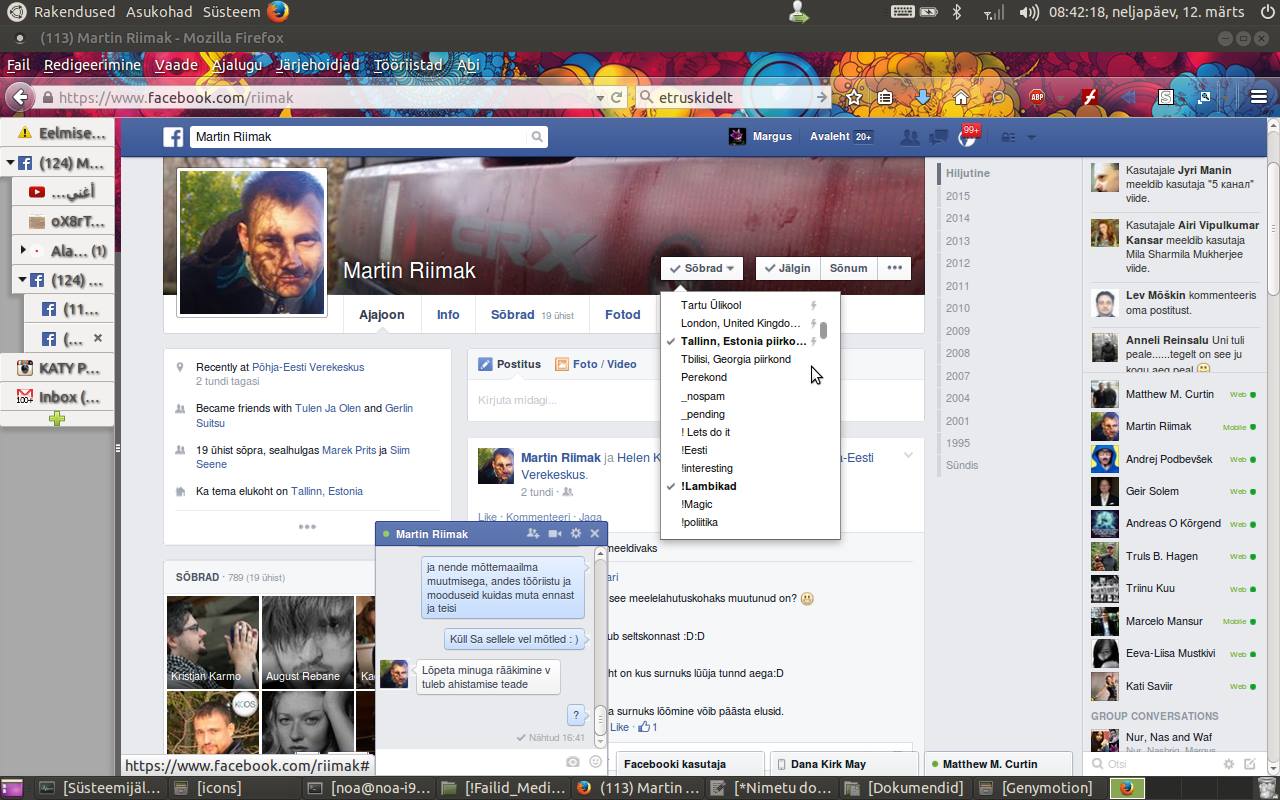
Task: Open the Järjehoidjad bookmarks menu
Action: click(x=317, y=65)
